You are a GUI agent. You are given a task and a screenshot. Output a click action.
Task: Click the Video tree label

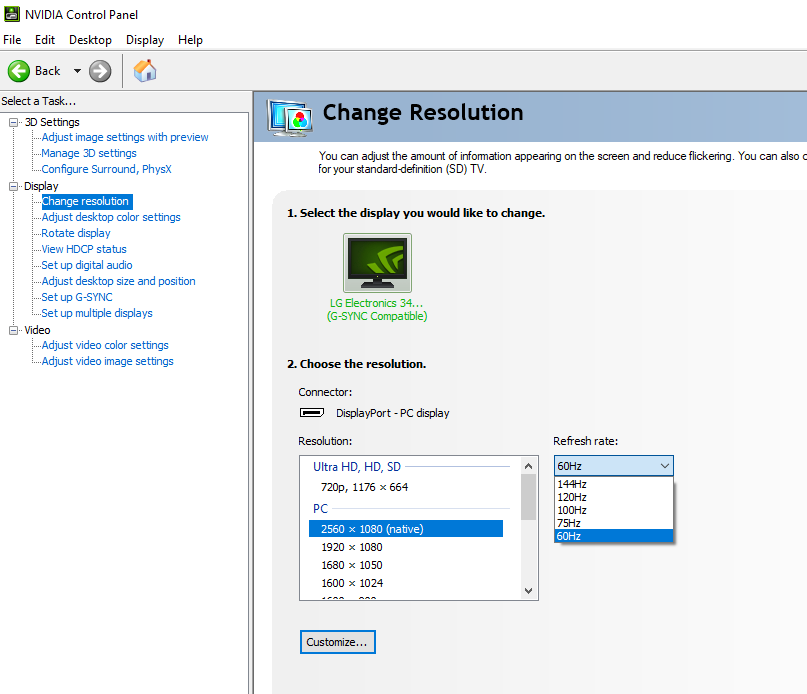[37, 330]
